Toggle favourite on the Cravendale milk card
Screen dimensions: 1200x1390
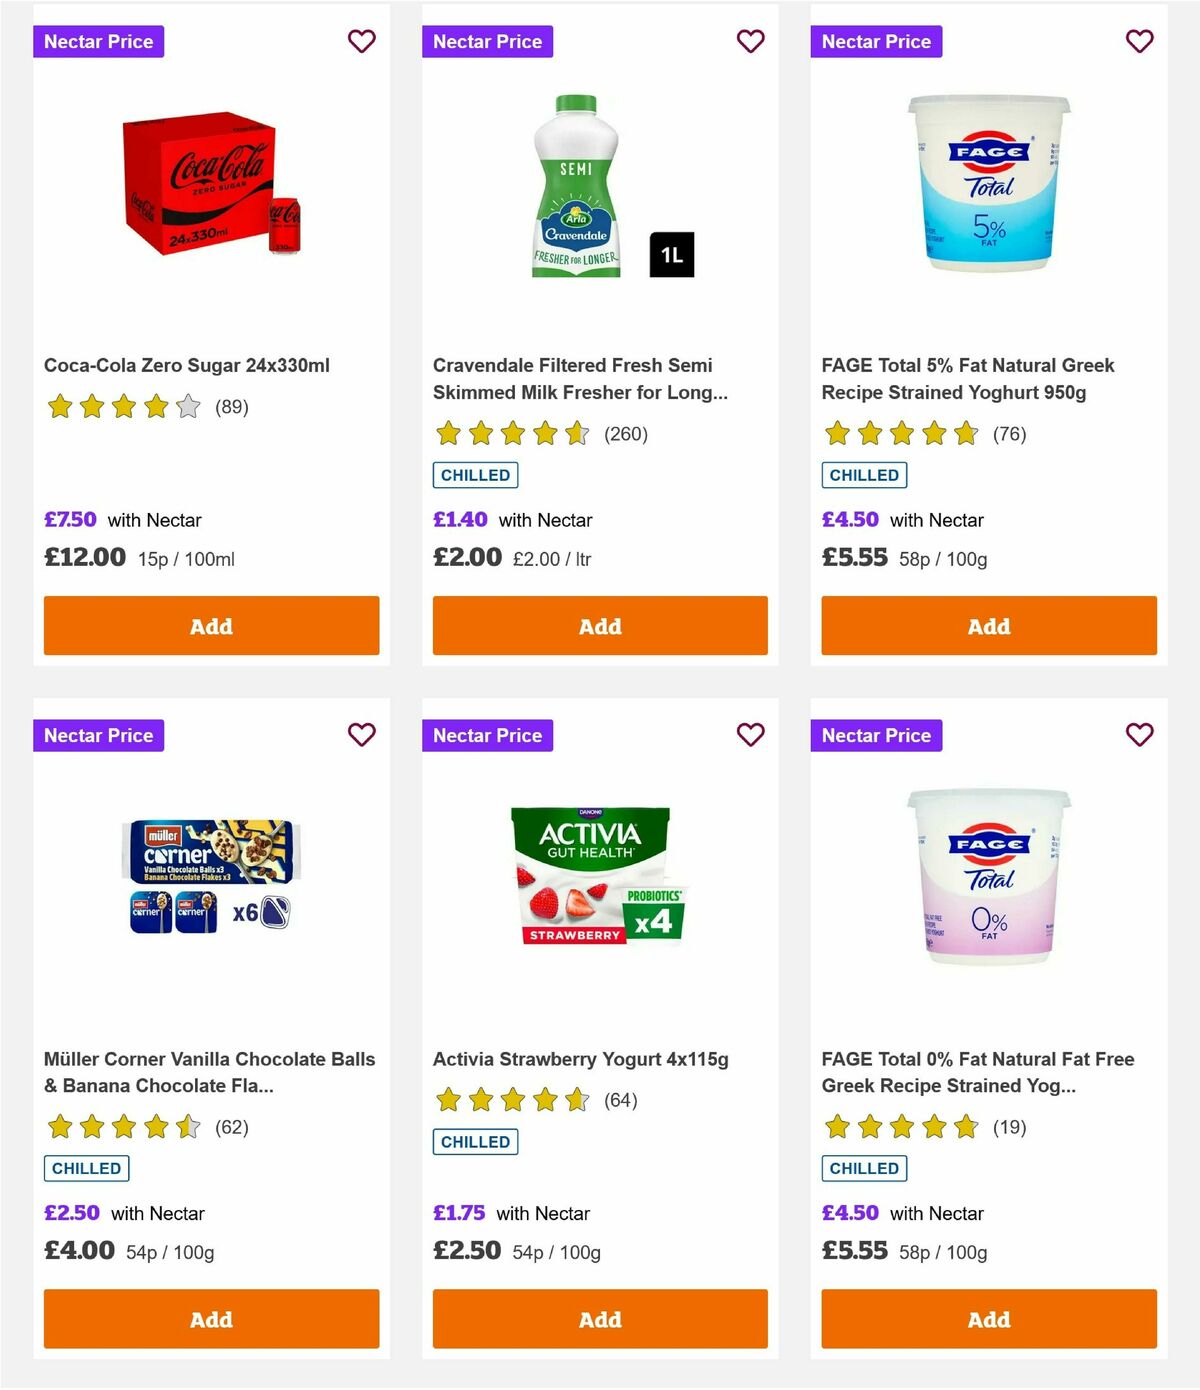pos(750,41)
